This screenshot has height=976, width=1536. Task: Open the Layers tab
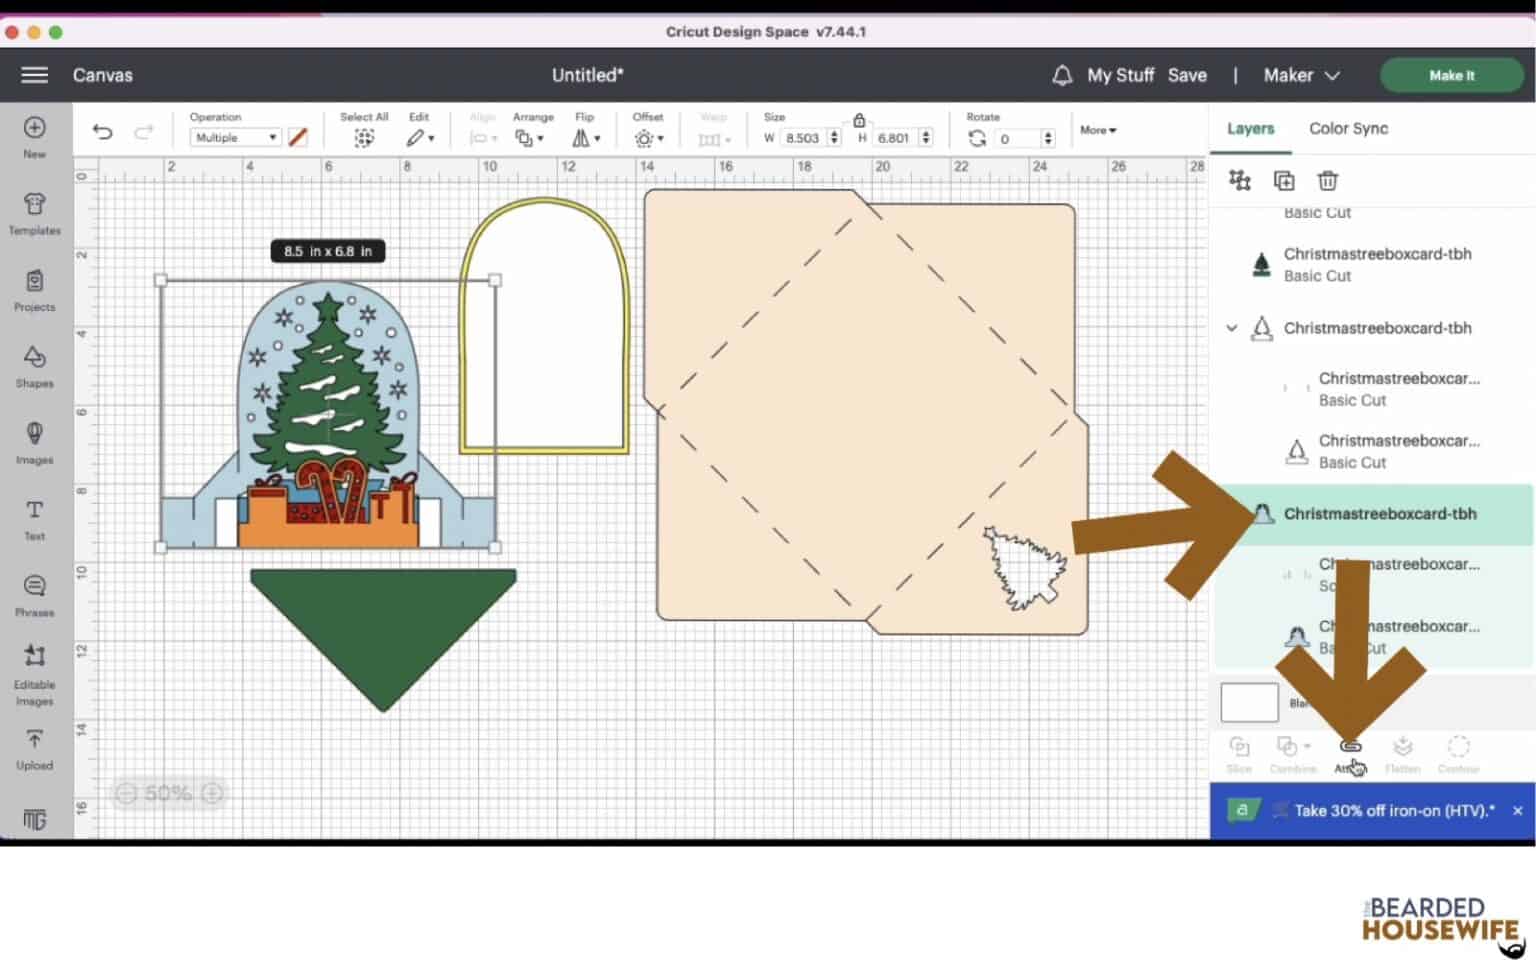[x=1250, y=128]
